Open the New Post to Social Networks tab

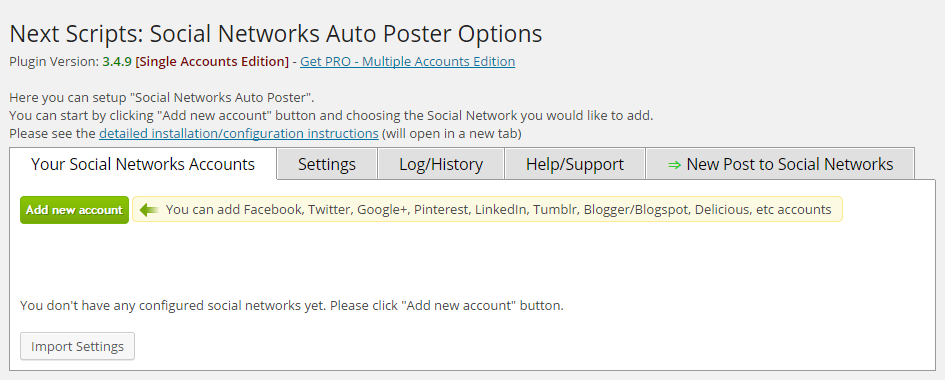(x=780, y=164)
